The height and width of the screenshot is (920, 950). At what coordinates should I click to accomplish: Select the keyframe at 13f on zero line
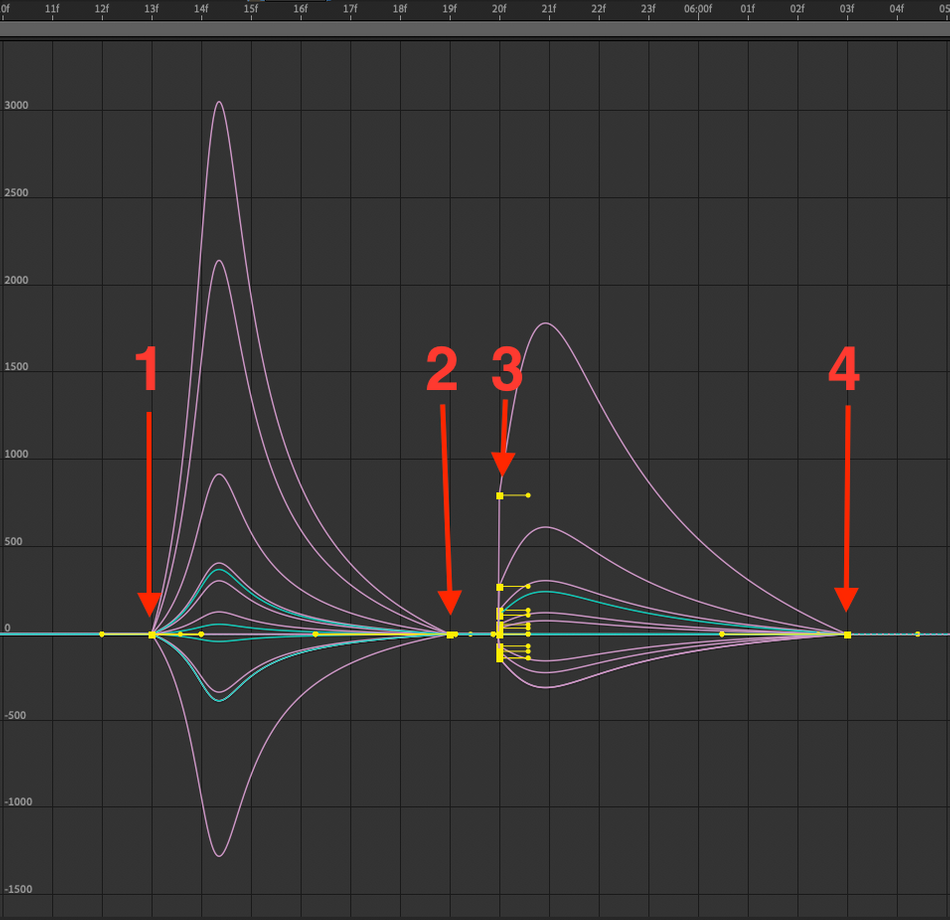tap(152, 635)
